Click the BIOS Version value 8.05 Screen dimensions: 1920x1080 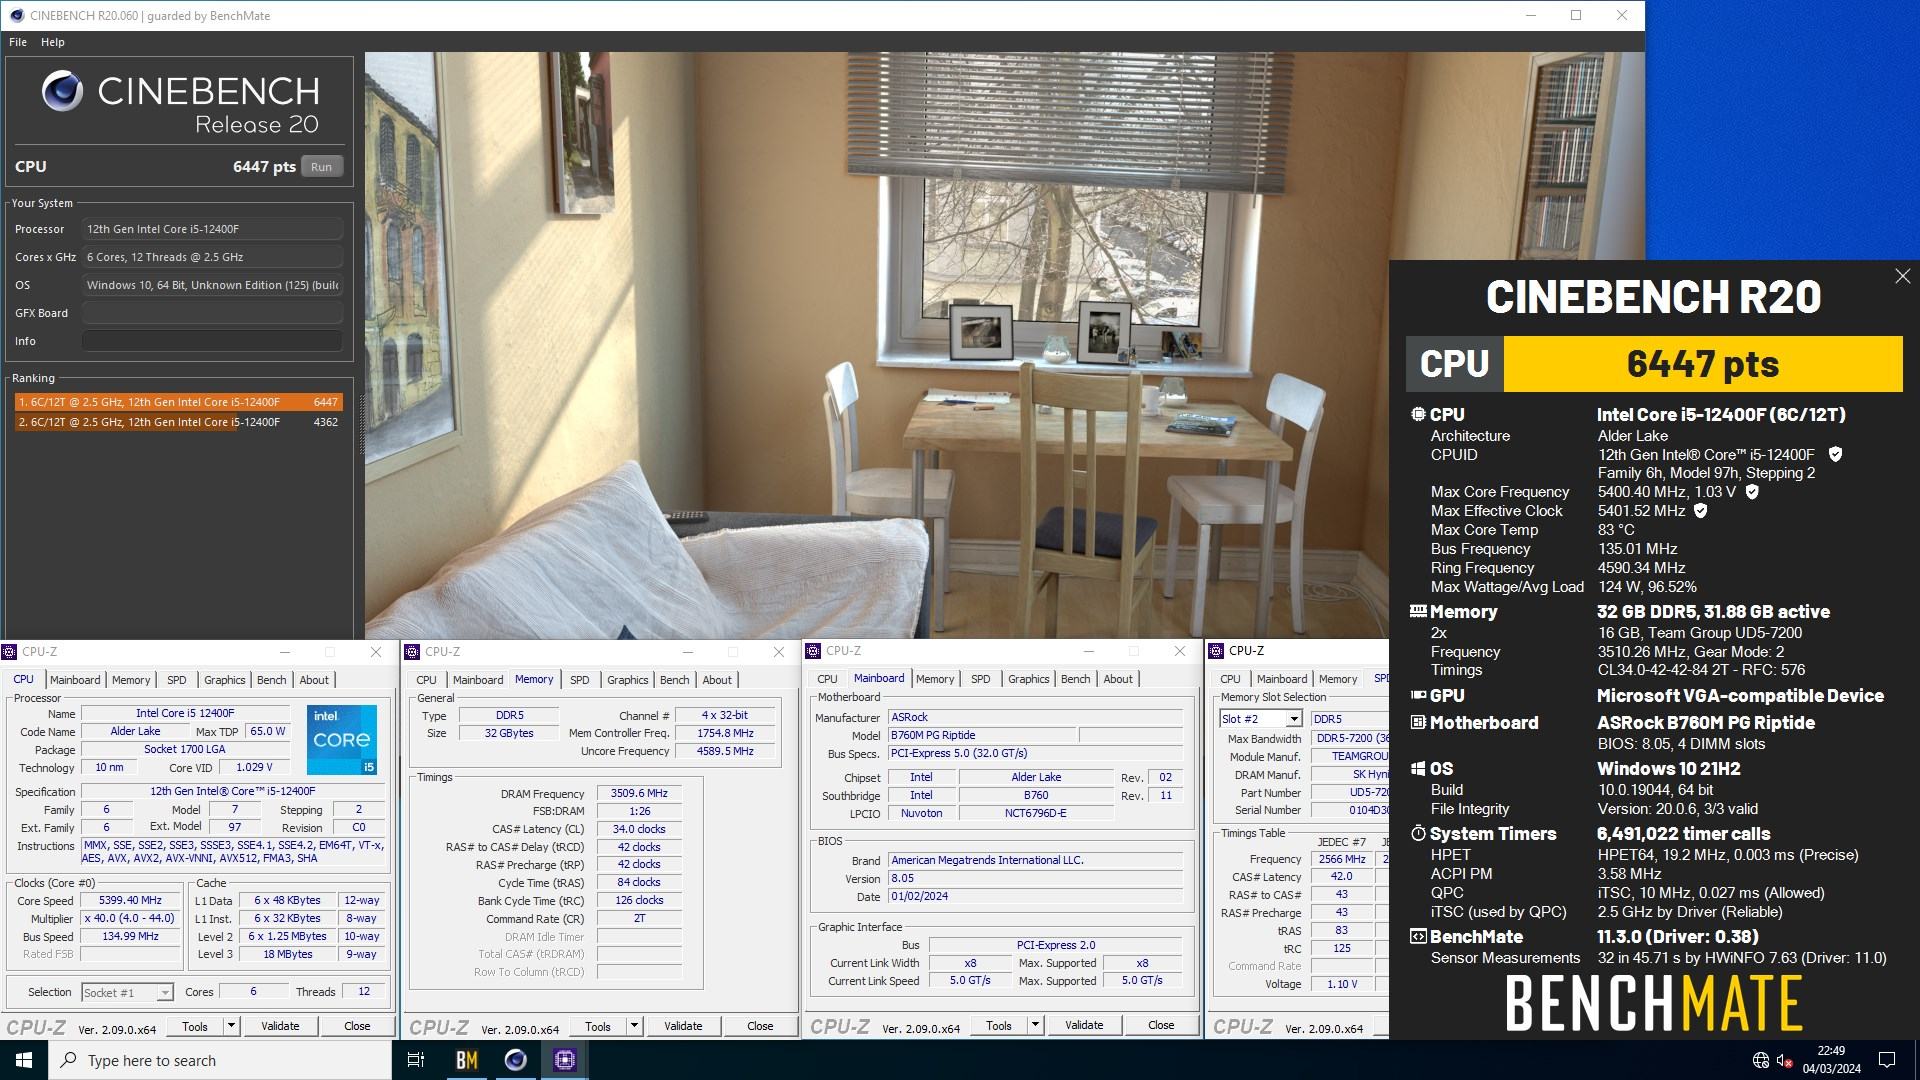coord(1035,879)
